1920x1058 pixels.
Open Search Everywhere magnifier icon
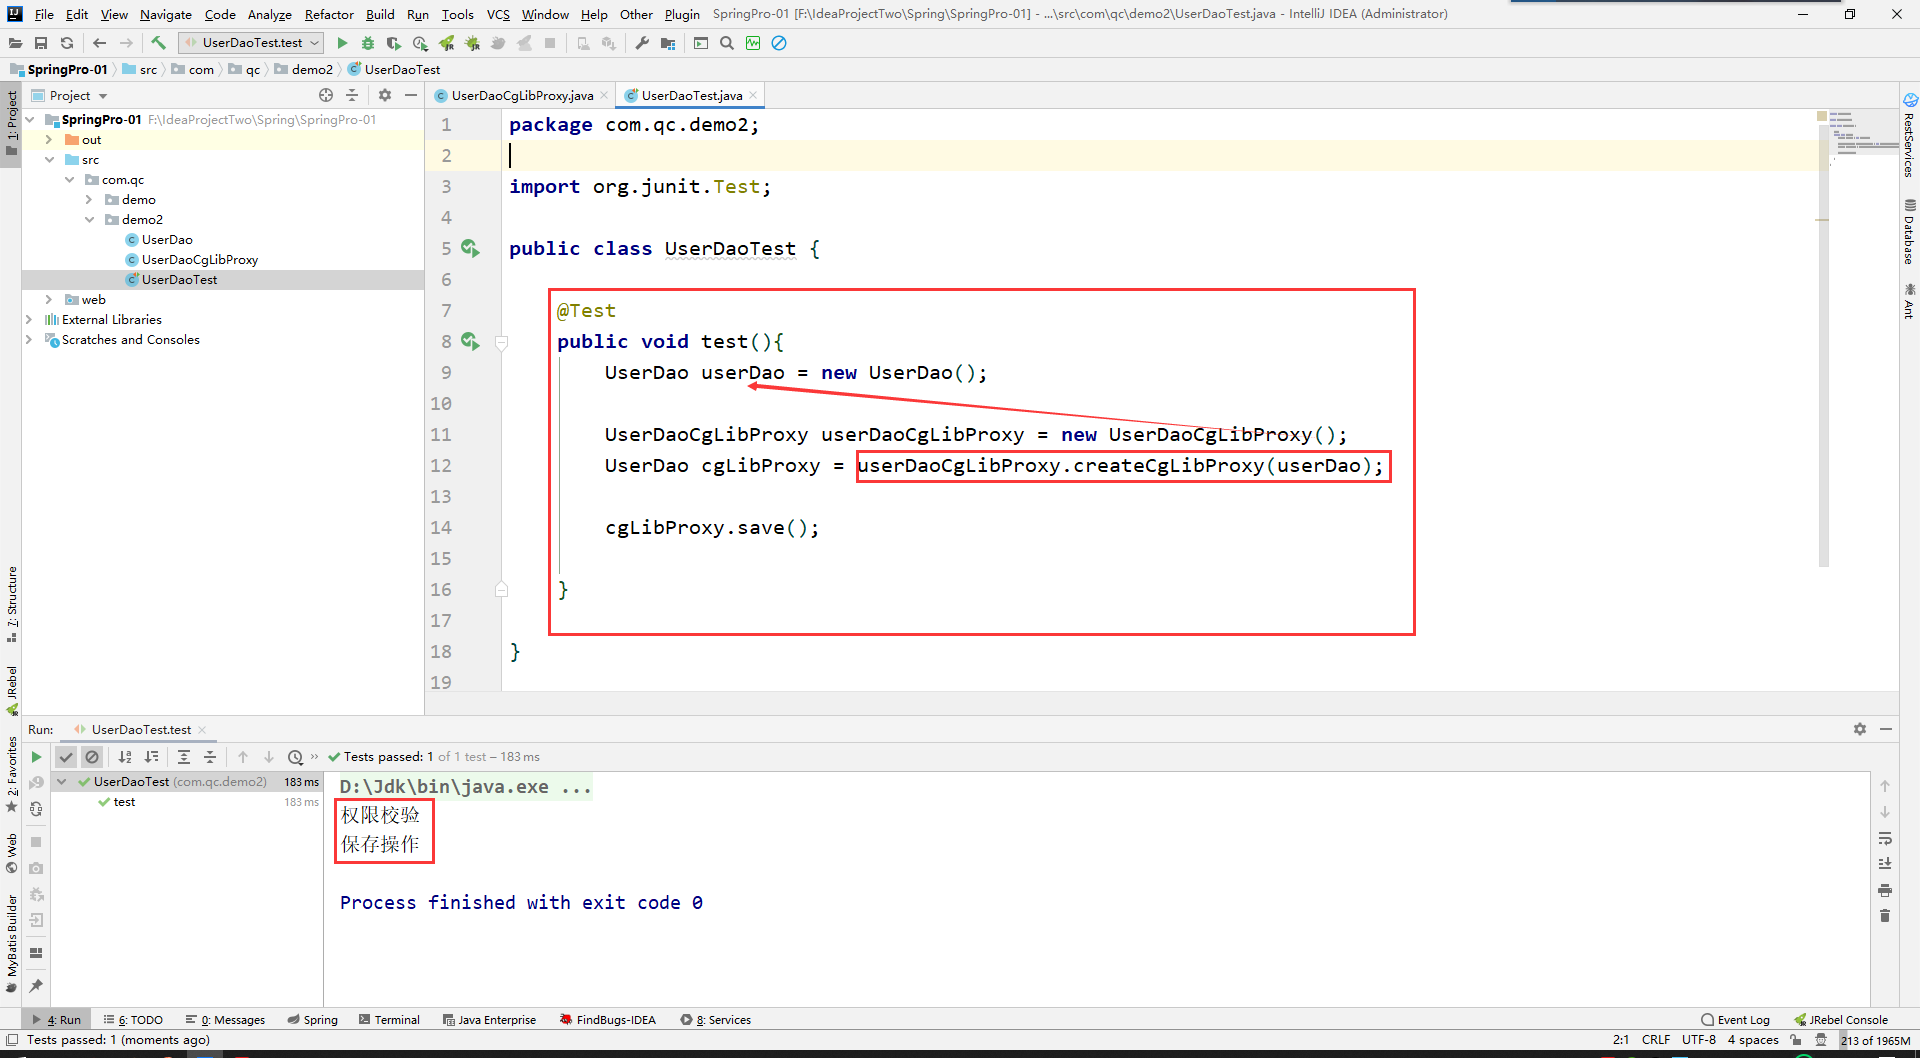click(x=727, y=43)
